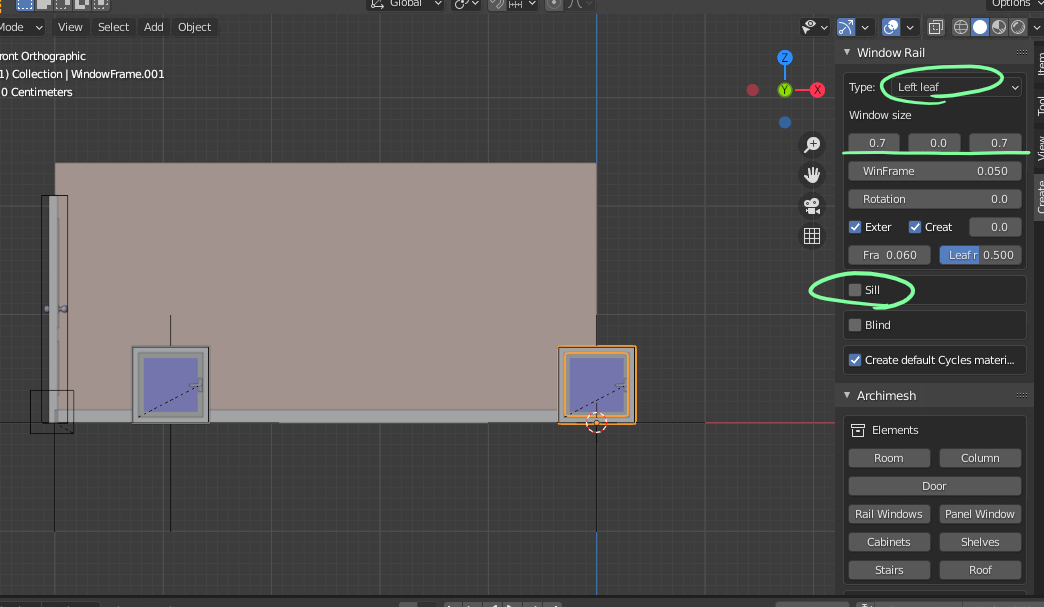1044x607 pixels.
Task: Click the transform orientation icon beside Global
Action: point(378,4)
